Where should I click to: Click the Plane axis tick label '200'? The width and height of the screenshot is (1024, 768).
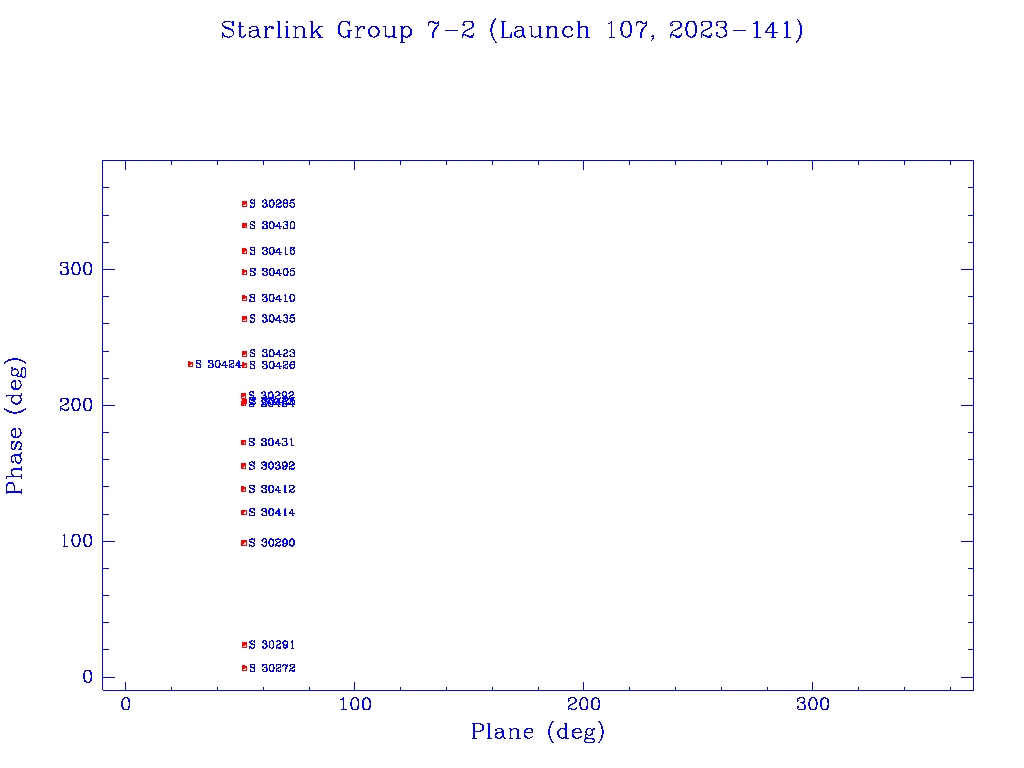583,704
